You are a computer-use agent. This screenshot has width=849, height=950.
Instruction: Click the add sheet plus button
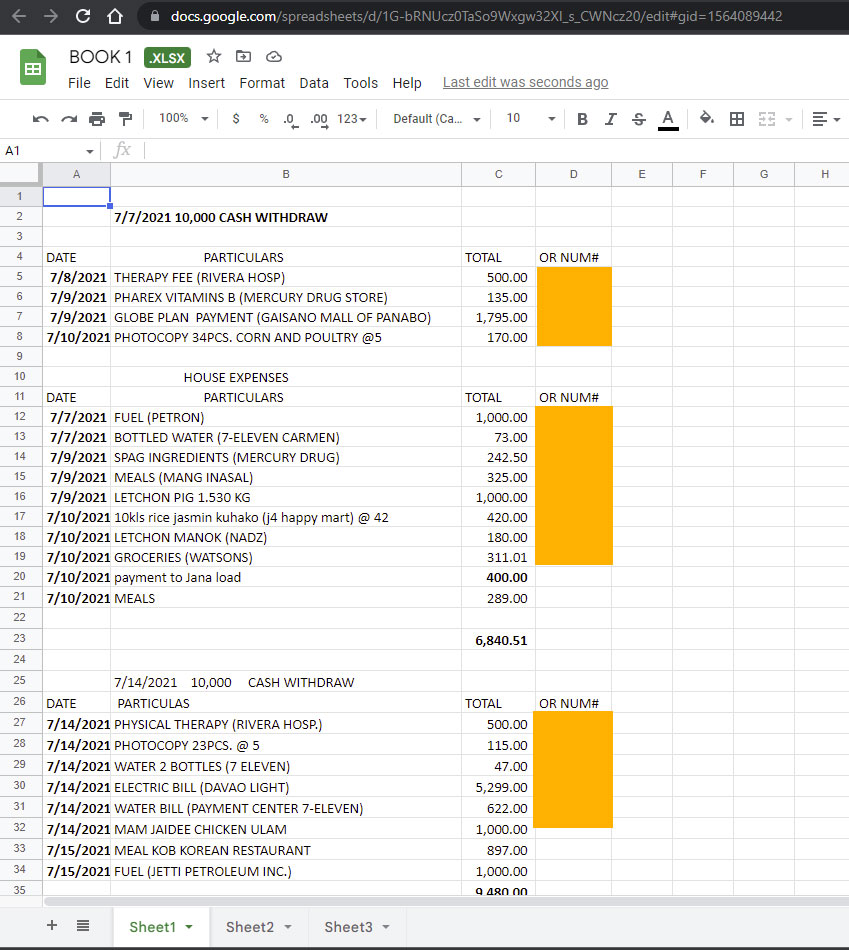(52, 926)
